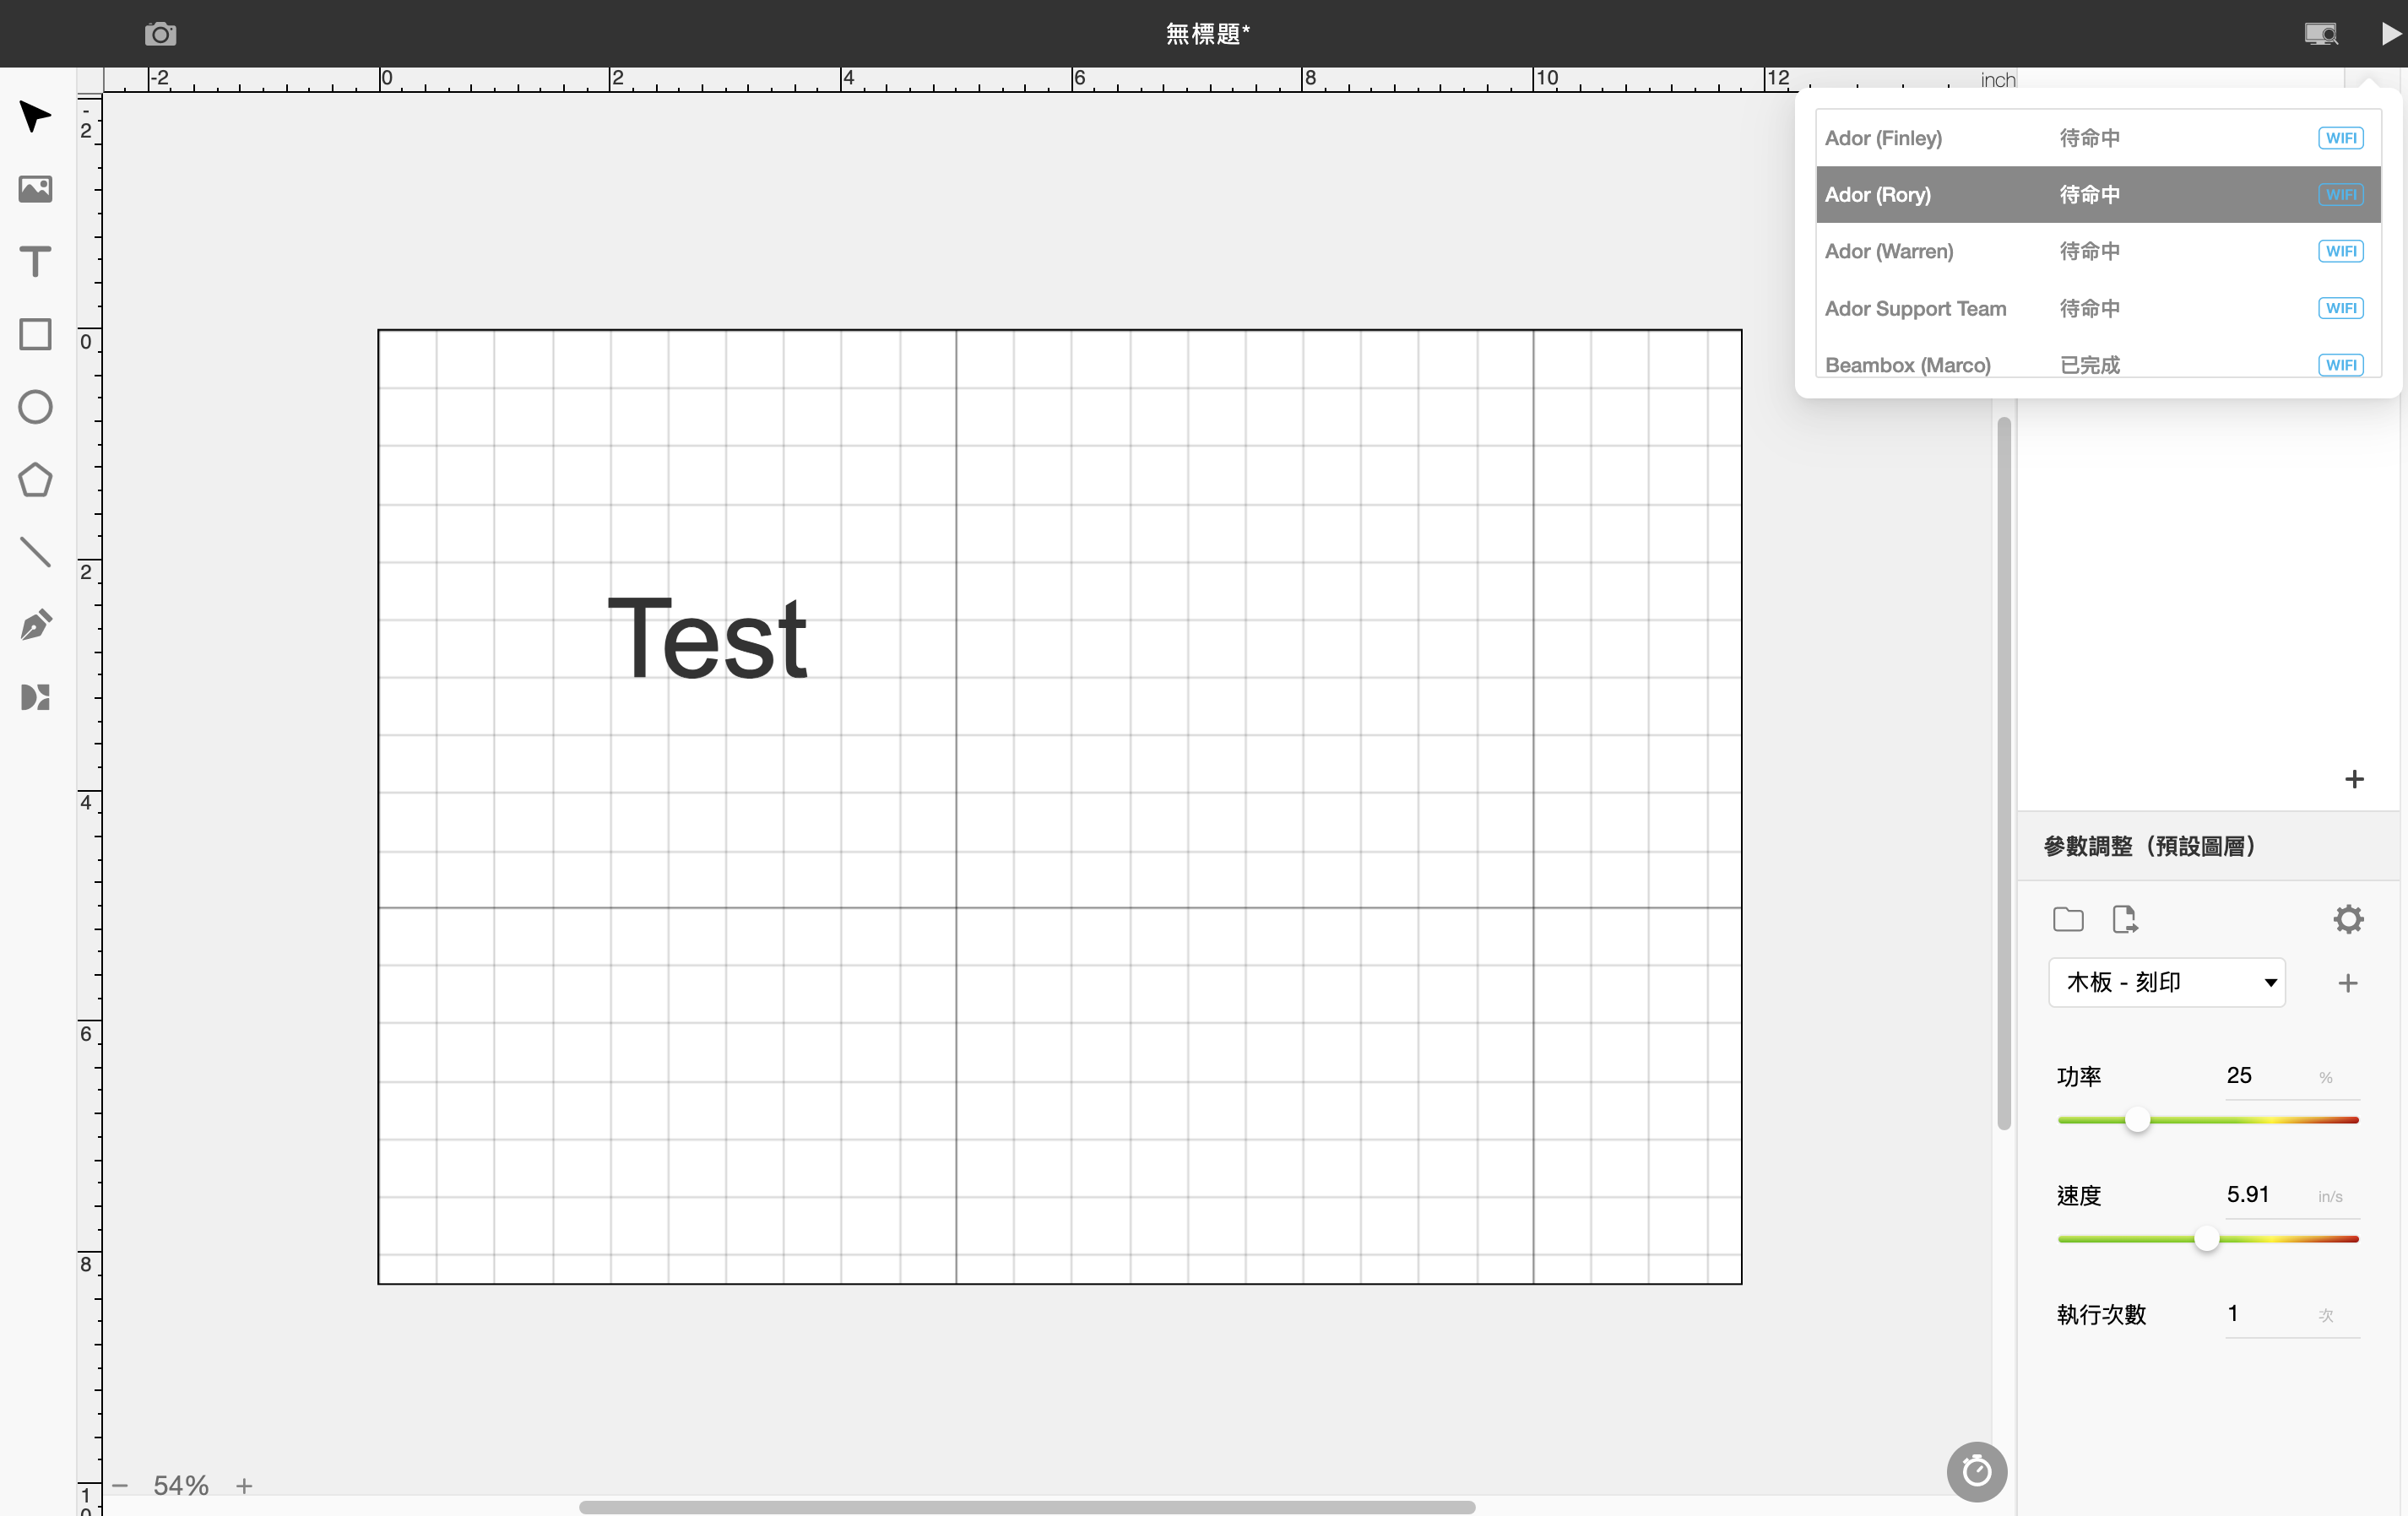This screenshot has height=1516, width=2408.
Task: Select Ador (Finley) machine
Action: click(x=2098, y=138)
